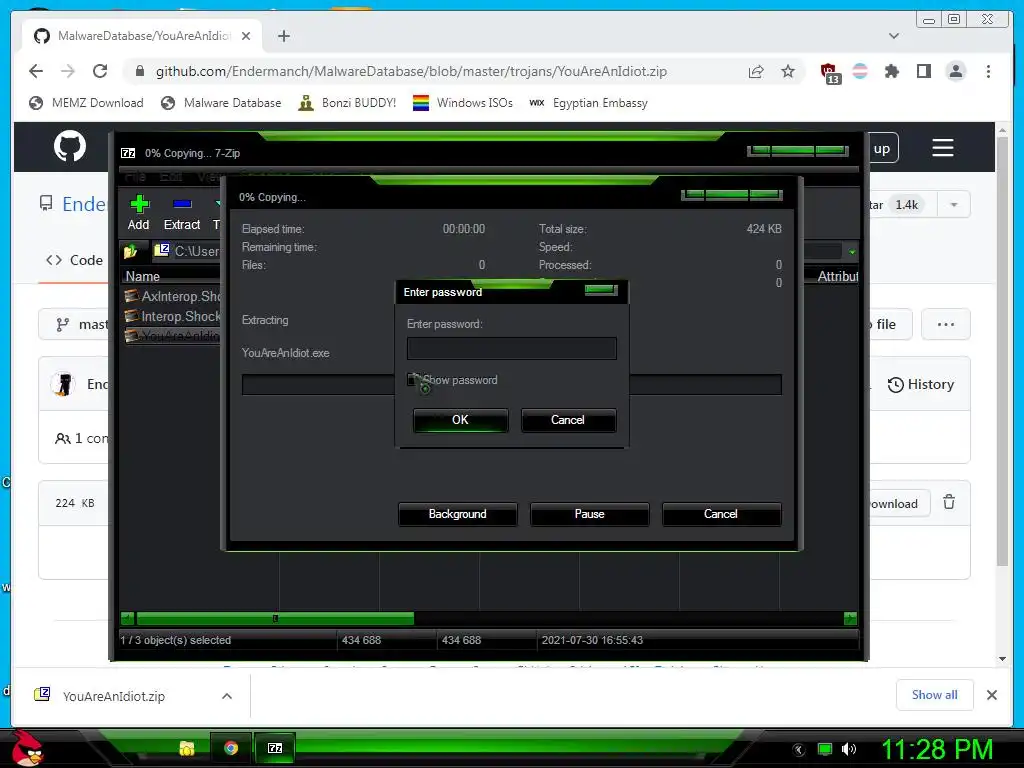Confirm password with OK button

pyautogui.click(x=460, y=420)
